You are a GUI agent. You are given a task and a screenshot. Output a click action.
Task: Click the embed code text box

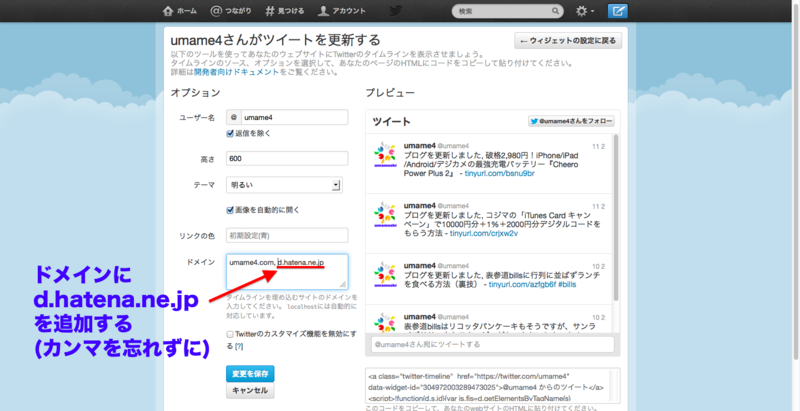click(x=493, y=386)
